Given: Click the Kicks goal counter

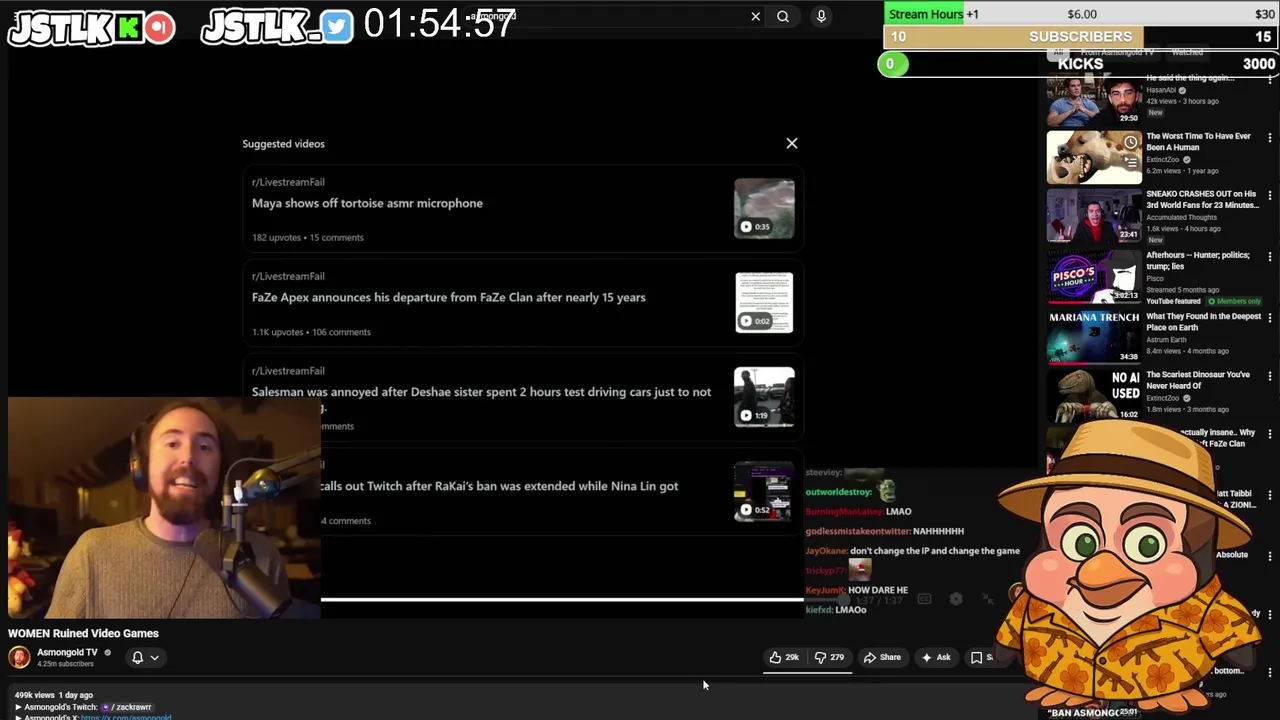Looking at the screenshot, I should pos(1080,64).
